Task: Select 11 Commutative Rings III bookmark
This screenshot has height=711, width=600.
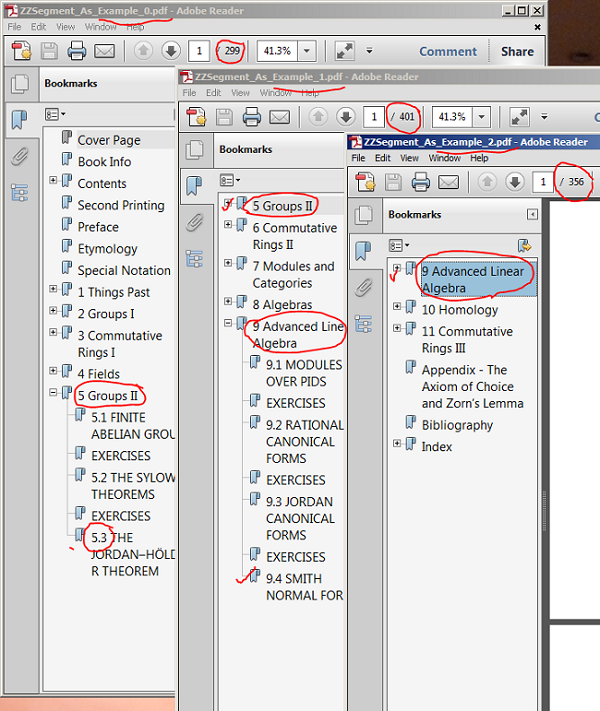Action: tap(467, 340)
